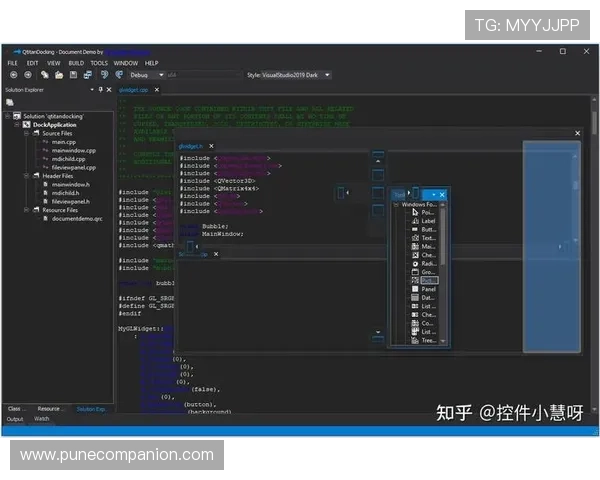Choose the Tree view control in toolbox
This screenshot has width=600, height=480.
[414, 340]
